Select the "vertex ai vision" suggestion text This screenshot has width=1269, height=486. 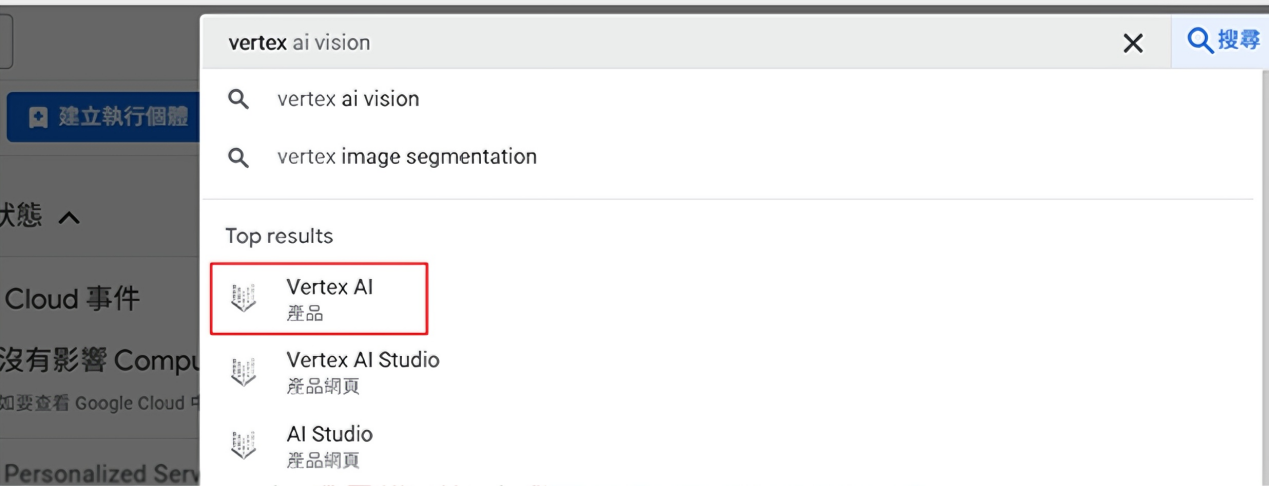348,99
